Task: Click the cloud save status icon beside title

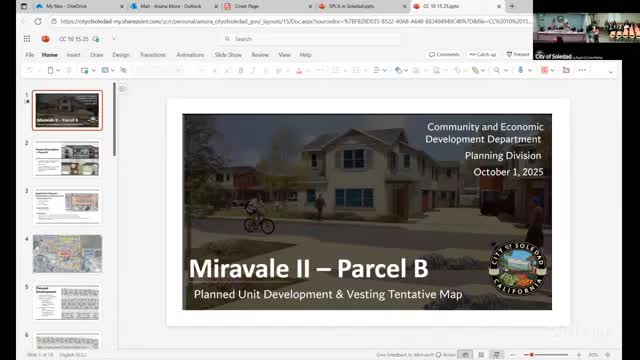Action: coord(96,39)
